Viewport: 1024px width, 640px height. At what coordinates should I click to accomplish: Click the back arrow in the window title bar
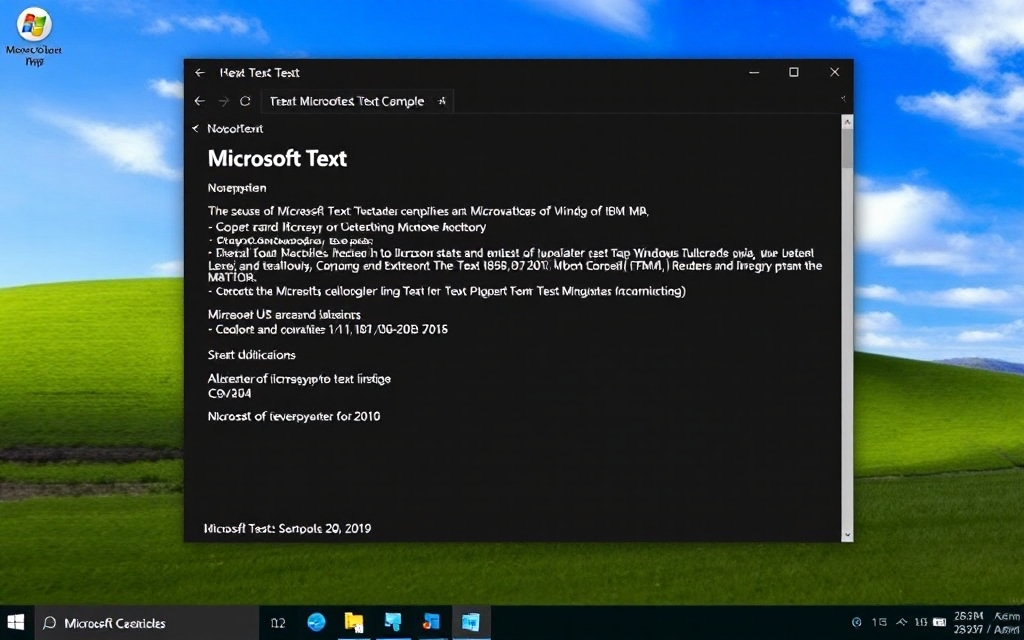[x=200, y=72]
